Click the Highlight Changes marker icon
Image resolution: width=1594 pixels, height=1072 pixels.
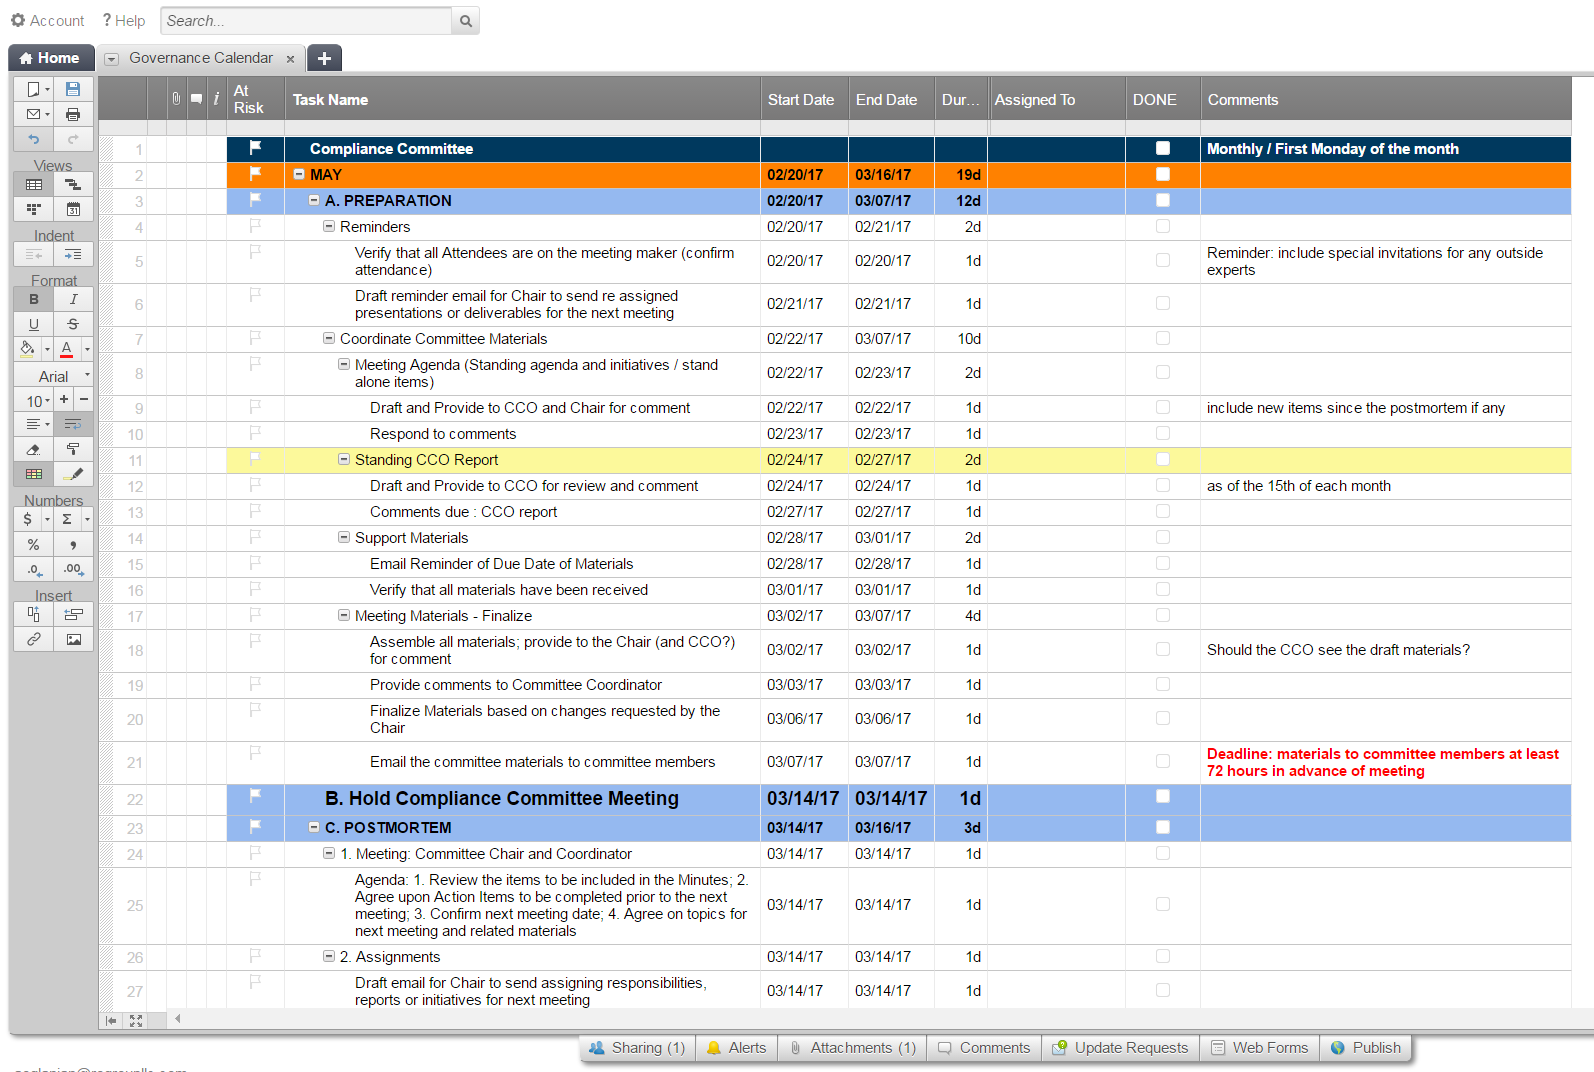[x=73, y=474]
